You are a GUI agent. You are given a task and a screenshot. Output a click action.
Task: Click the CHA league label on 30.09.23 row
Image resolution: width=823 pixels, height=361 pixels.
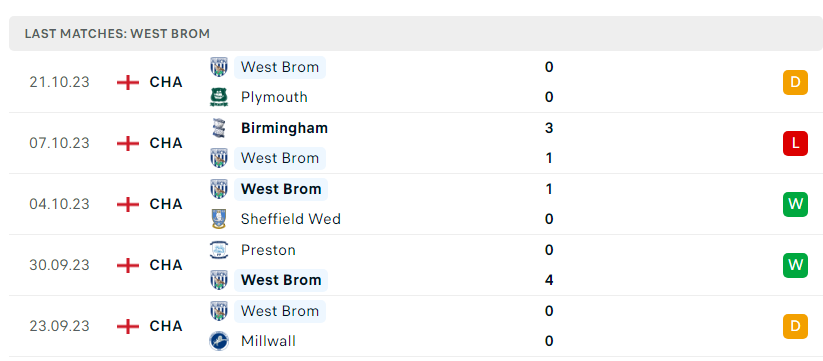point(166,265)
